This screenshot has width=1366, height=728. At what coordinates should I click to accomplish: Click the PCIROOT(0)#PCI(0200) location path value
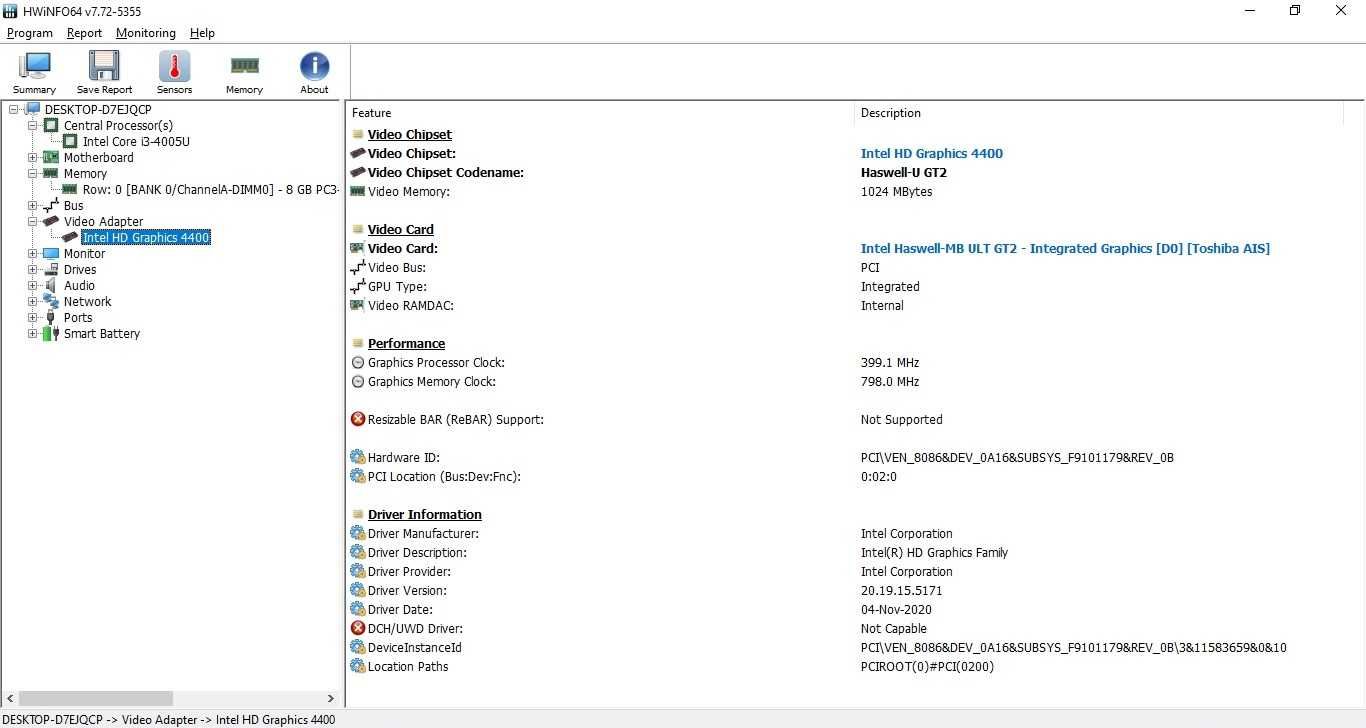tap(927, 666)
